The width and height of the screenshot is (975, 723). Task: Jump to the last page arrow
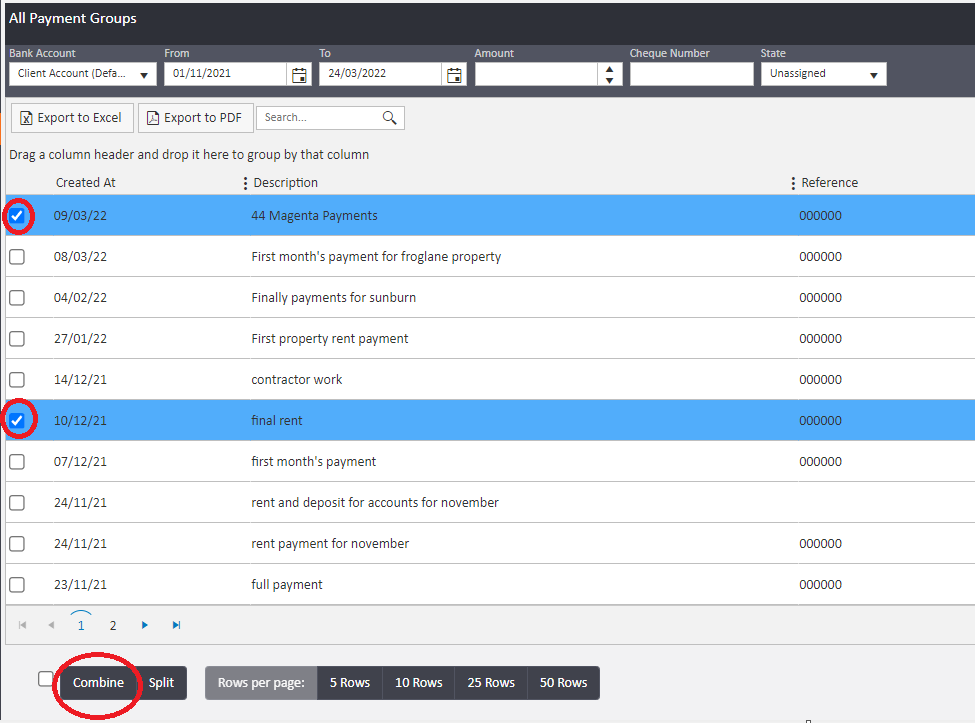pos(177,625)
